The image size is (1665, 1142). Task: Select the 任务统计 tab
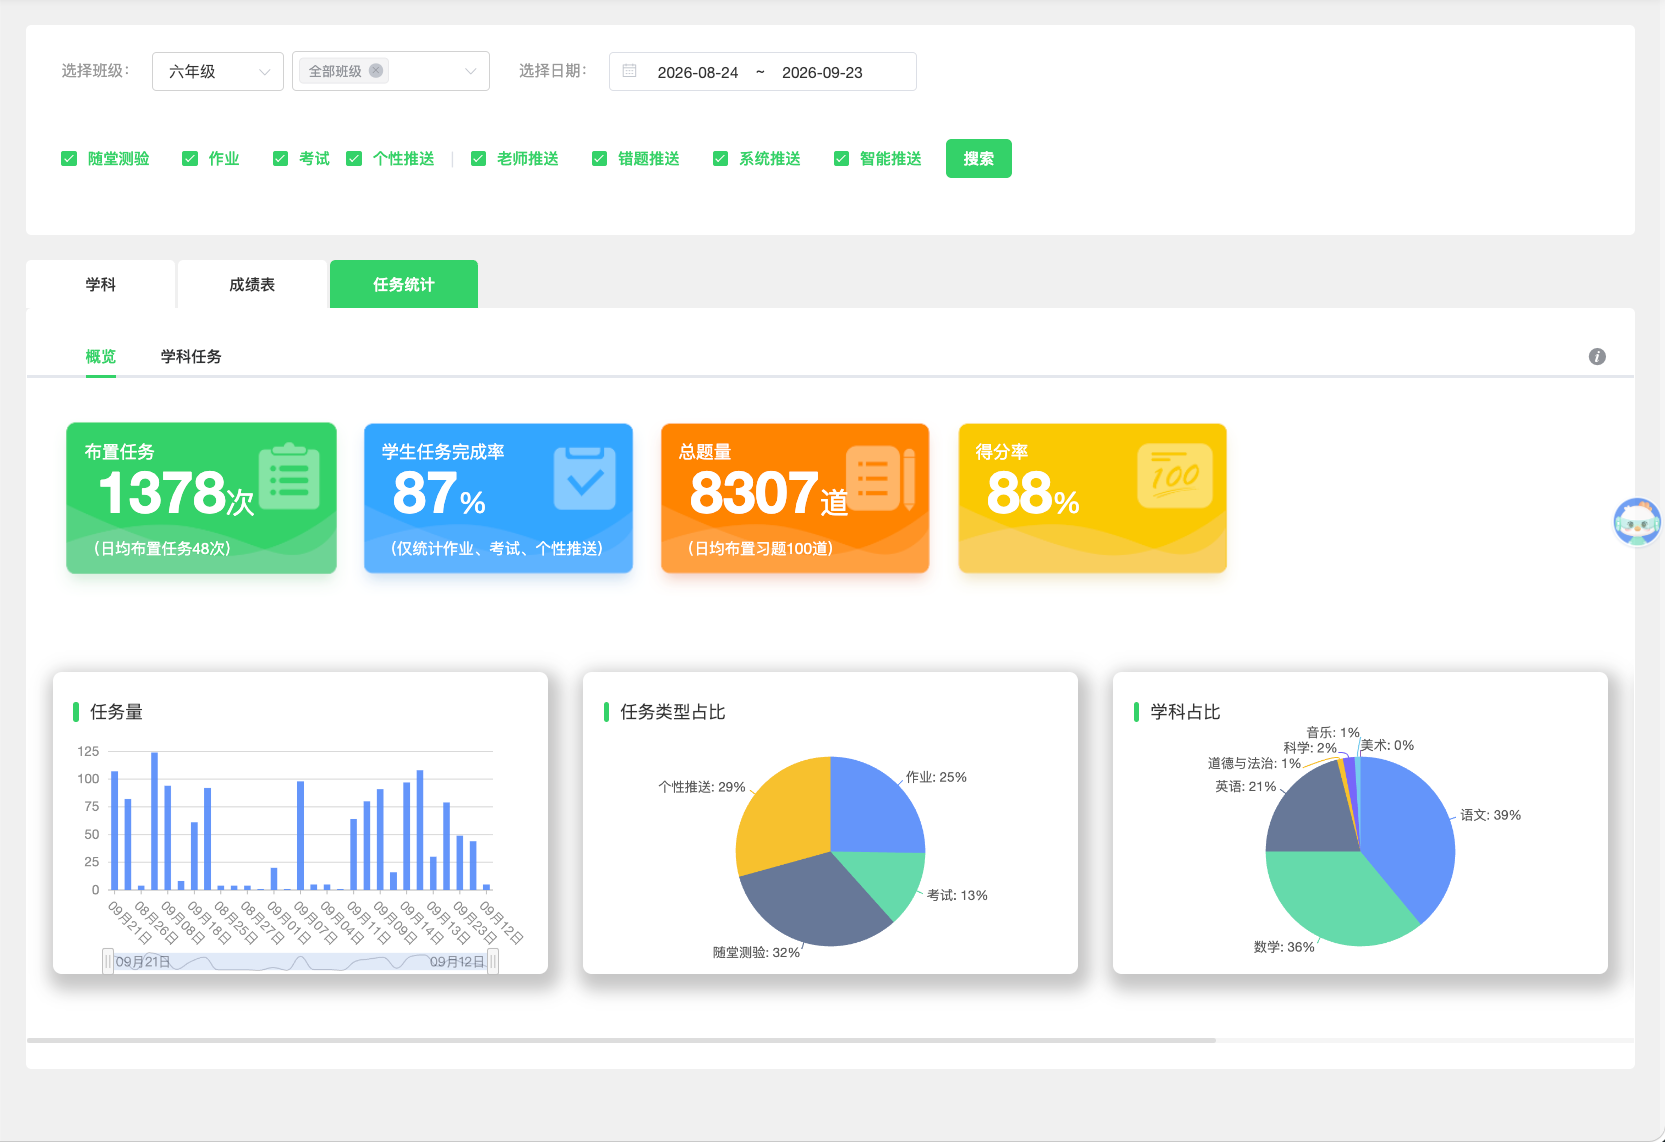(404, 284)
